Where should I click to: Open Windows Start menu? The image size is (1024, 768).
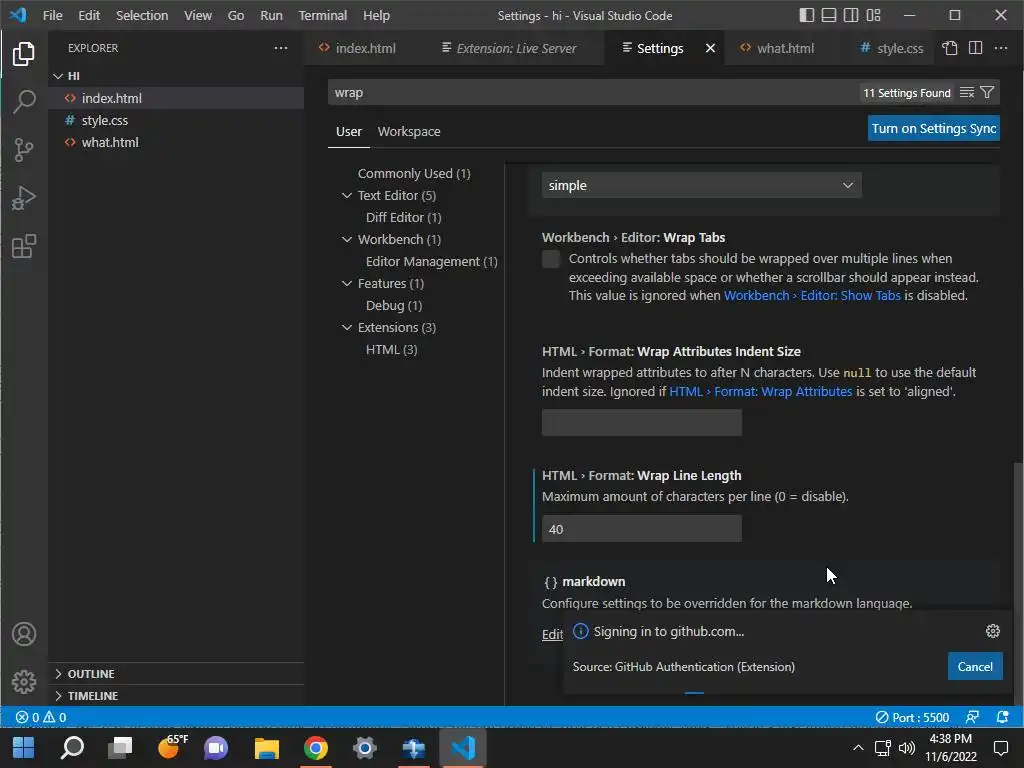tap(24, 748)
